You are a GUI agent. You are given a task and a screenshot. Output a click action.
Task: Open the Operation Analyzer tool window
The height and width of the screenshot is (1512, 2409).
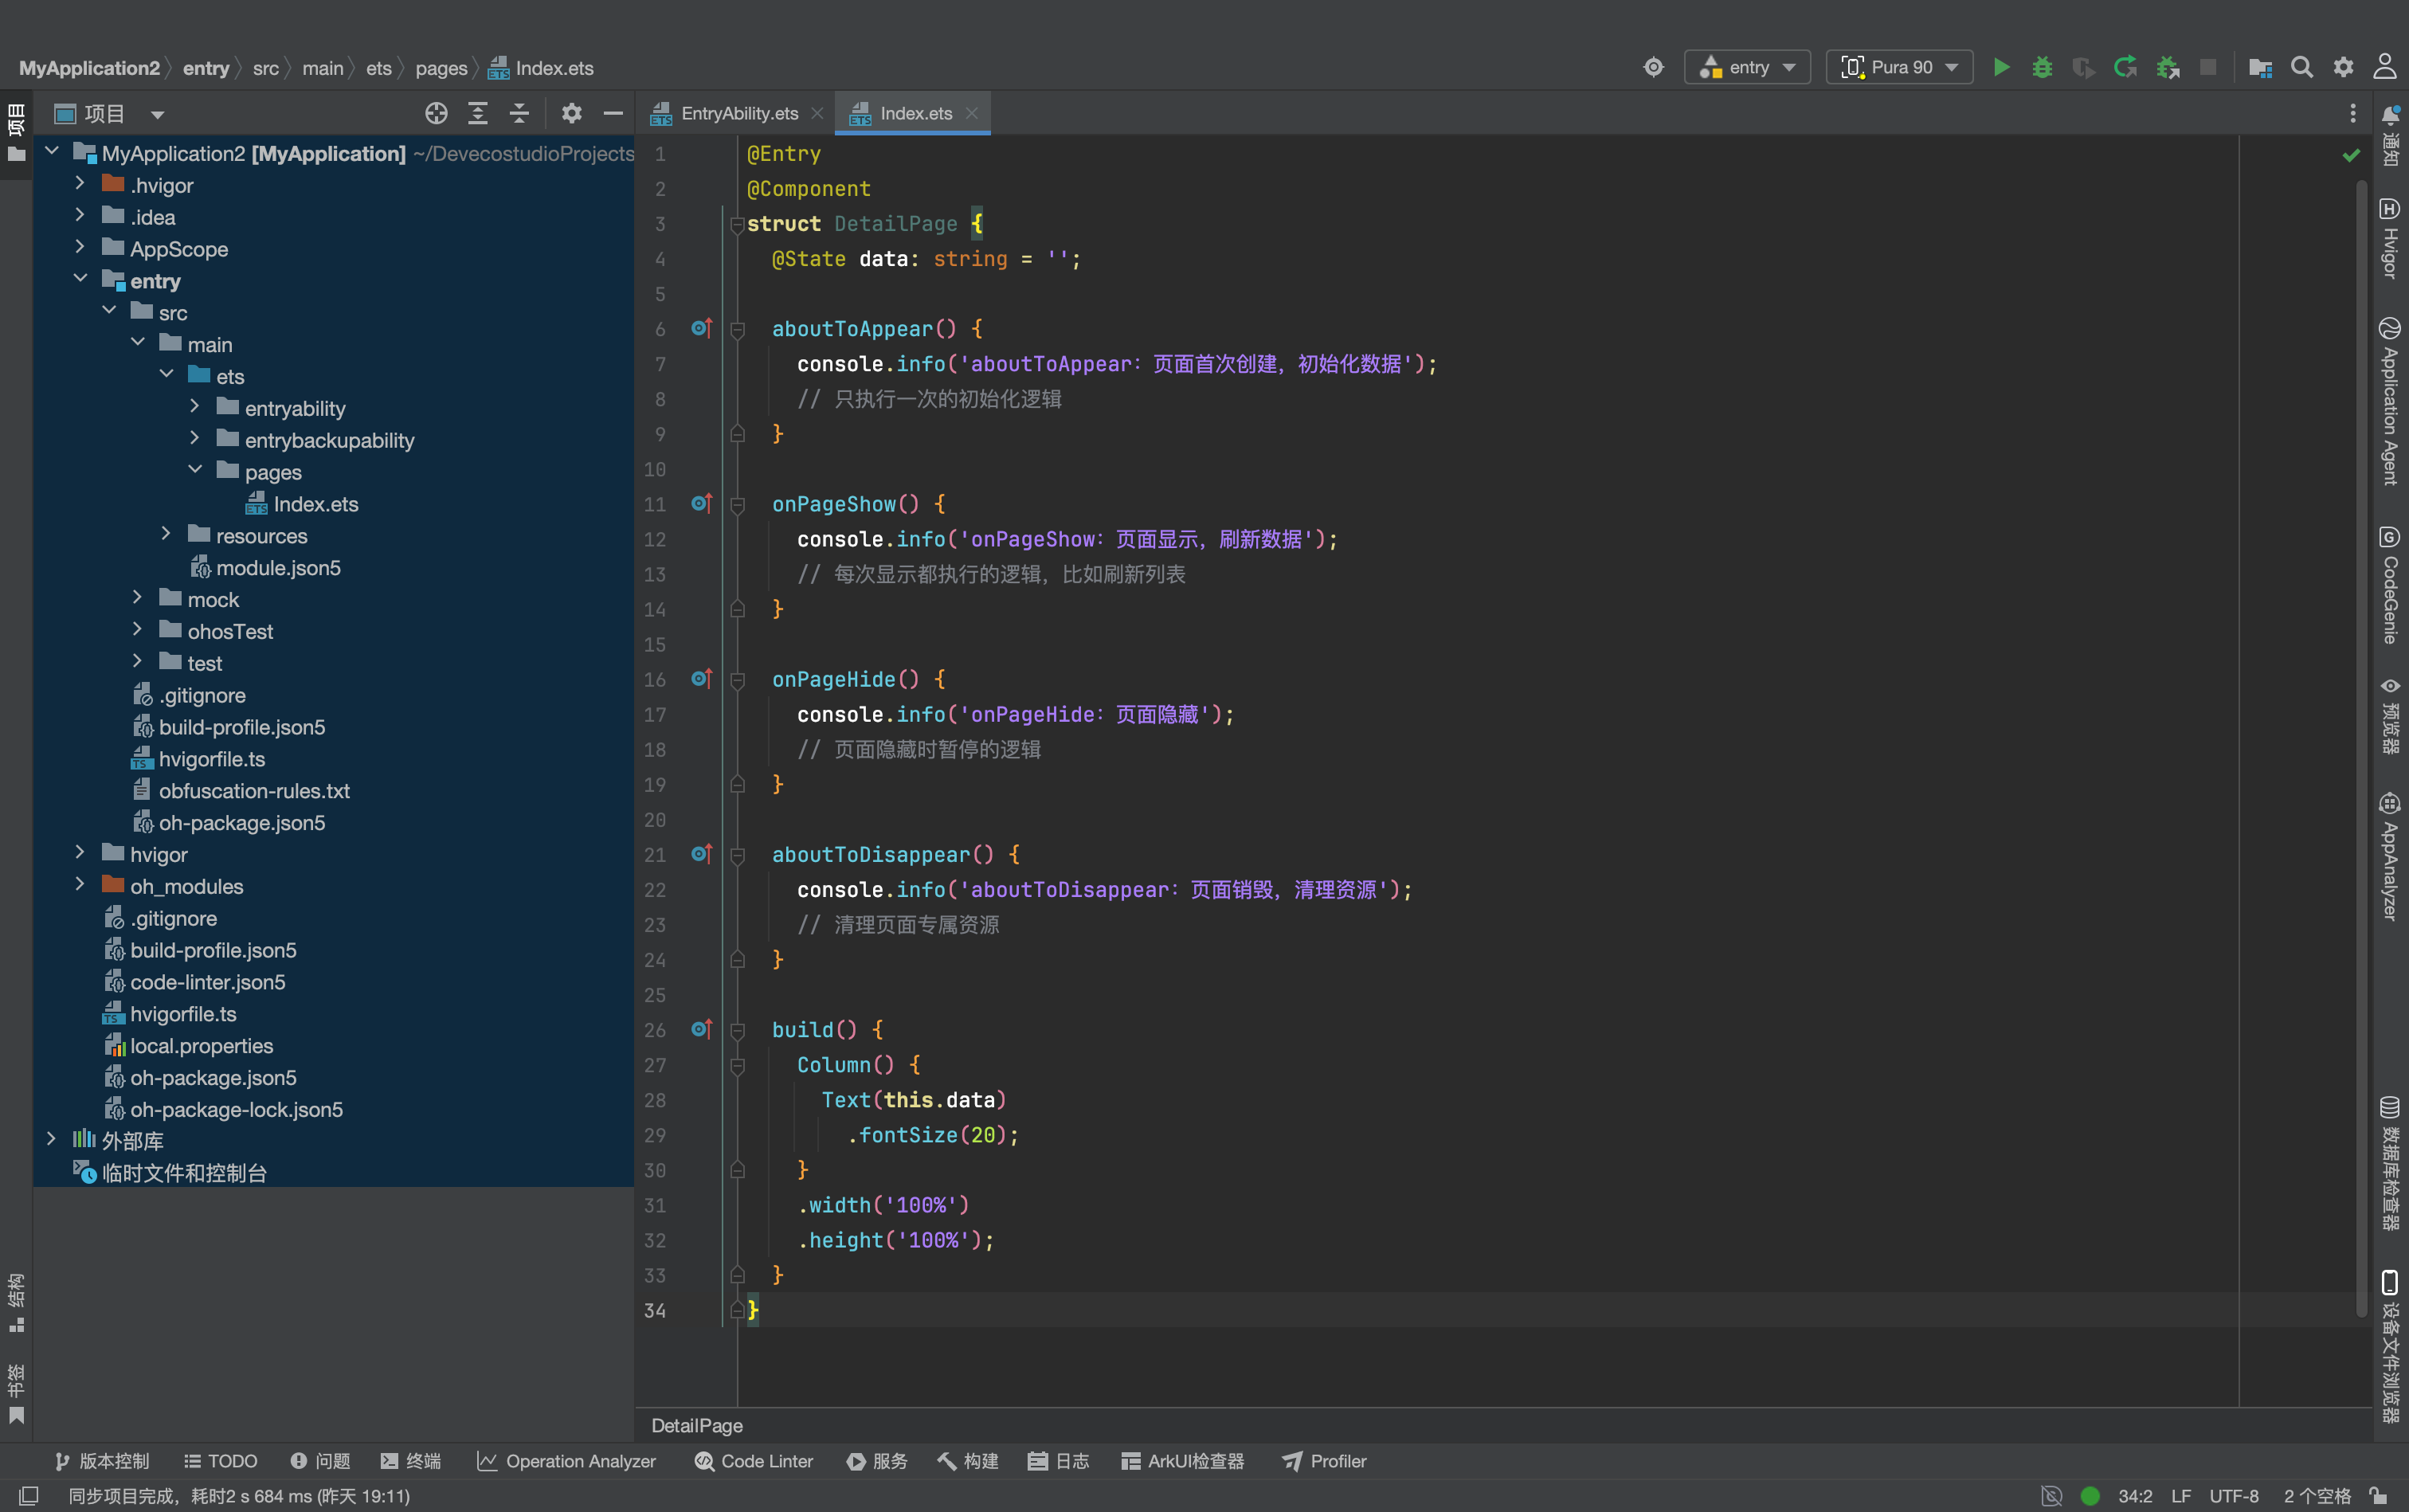click(x=567, y=1461)
